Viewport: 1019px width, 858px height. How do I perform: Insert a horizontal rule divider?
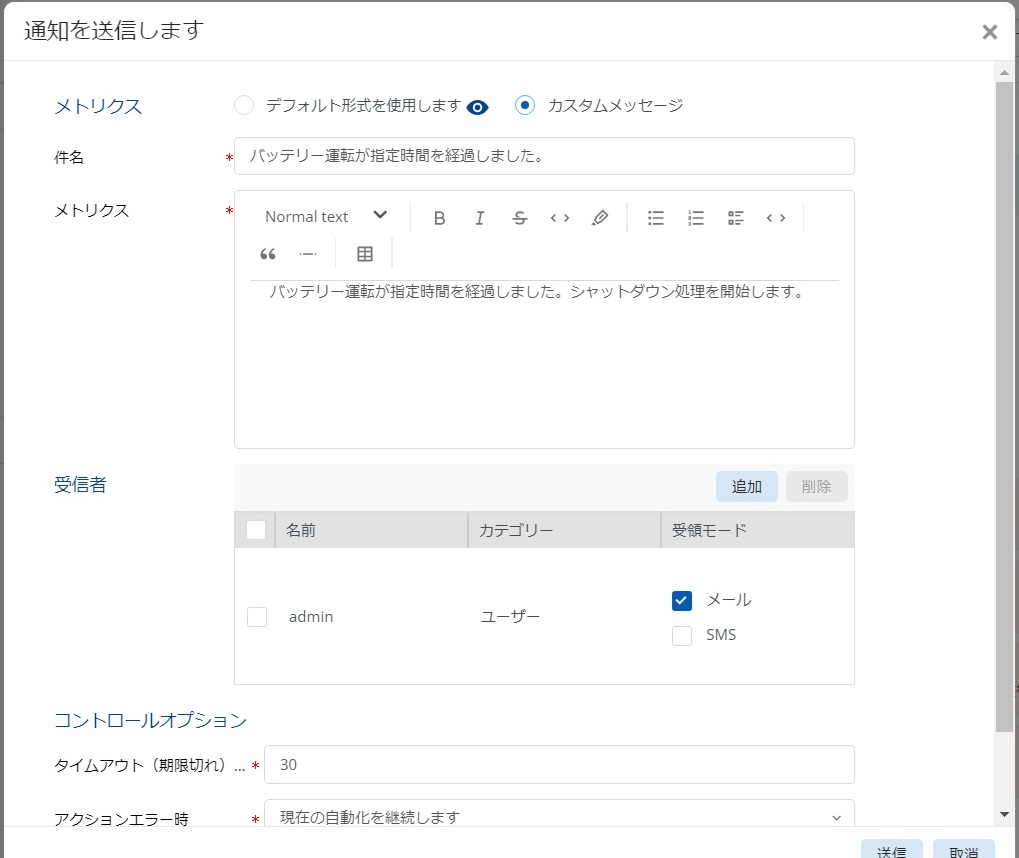[x=308, y=254]
